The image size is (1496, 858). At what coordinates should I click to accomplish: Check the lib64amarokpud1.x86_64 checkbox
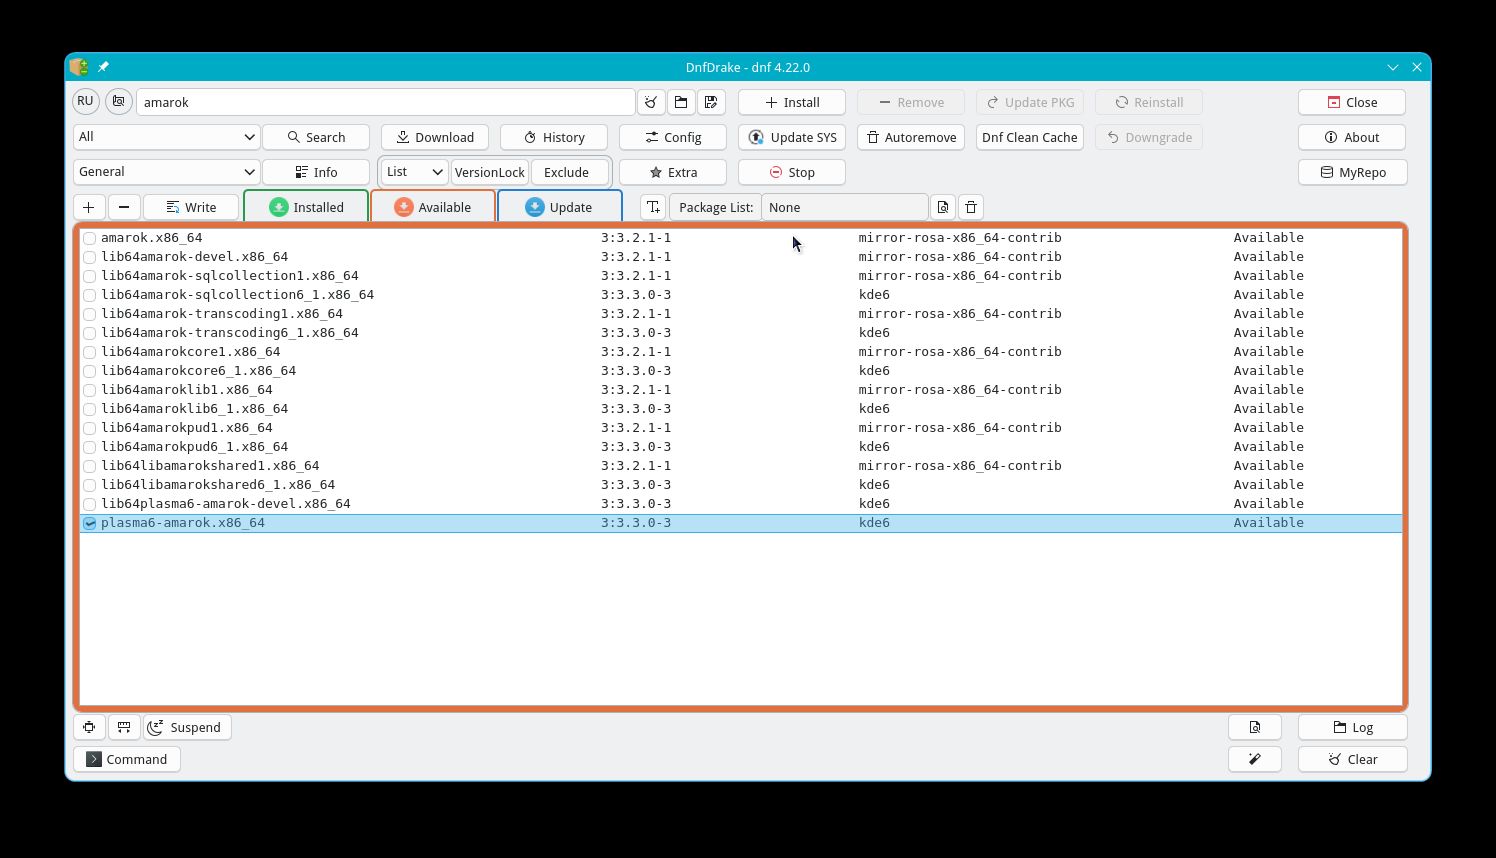90,428
